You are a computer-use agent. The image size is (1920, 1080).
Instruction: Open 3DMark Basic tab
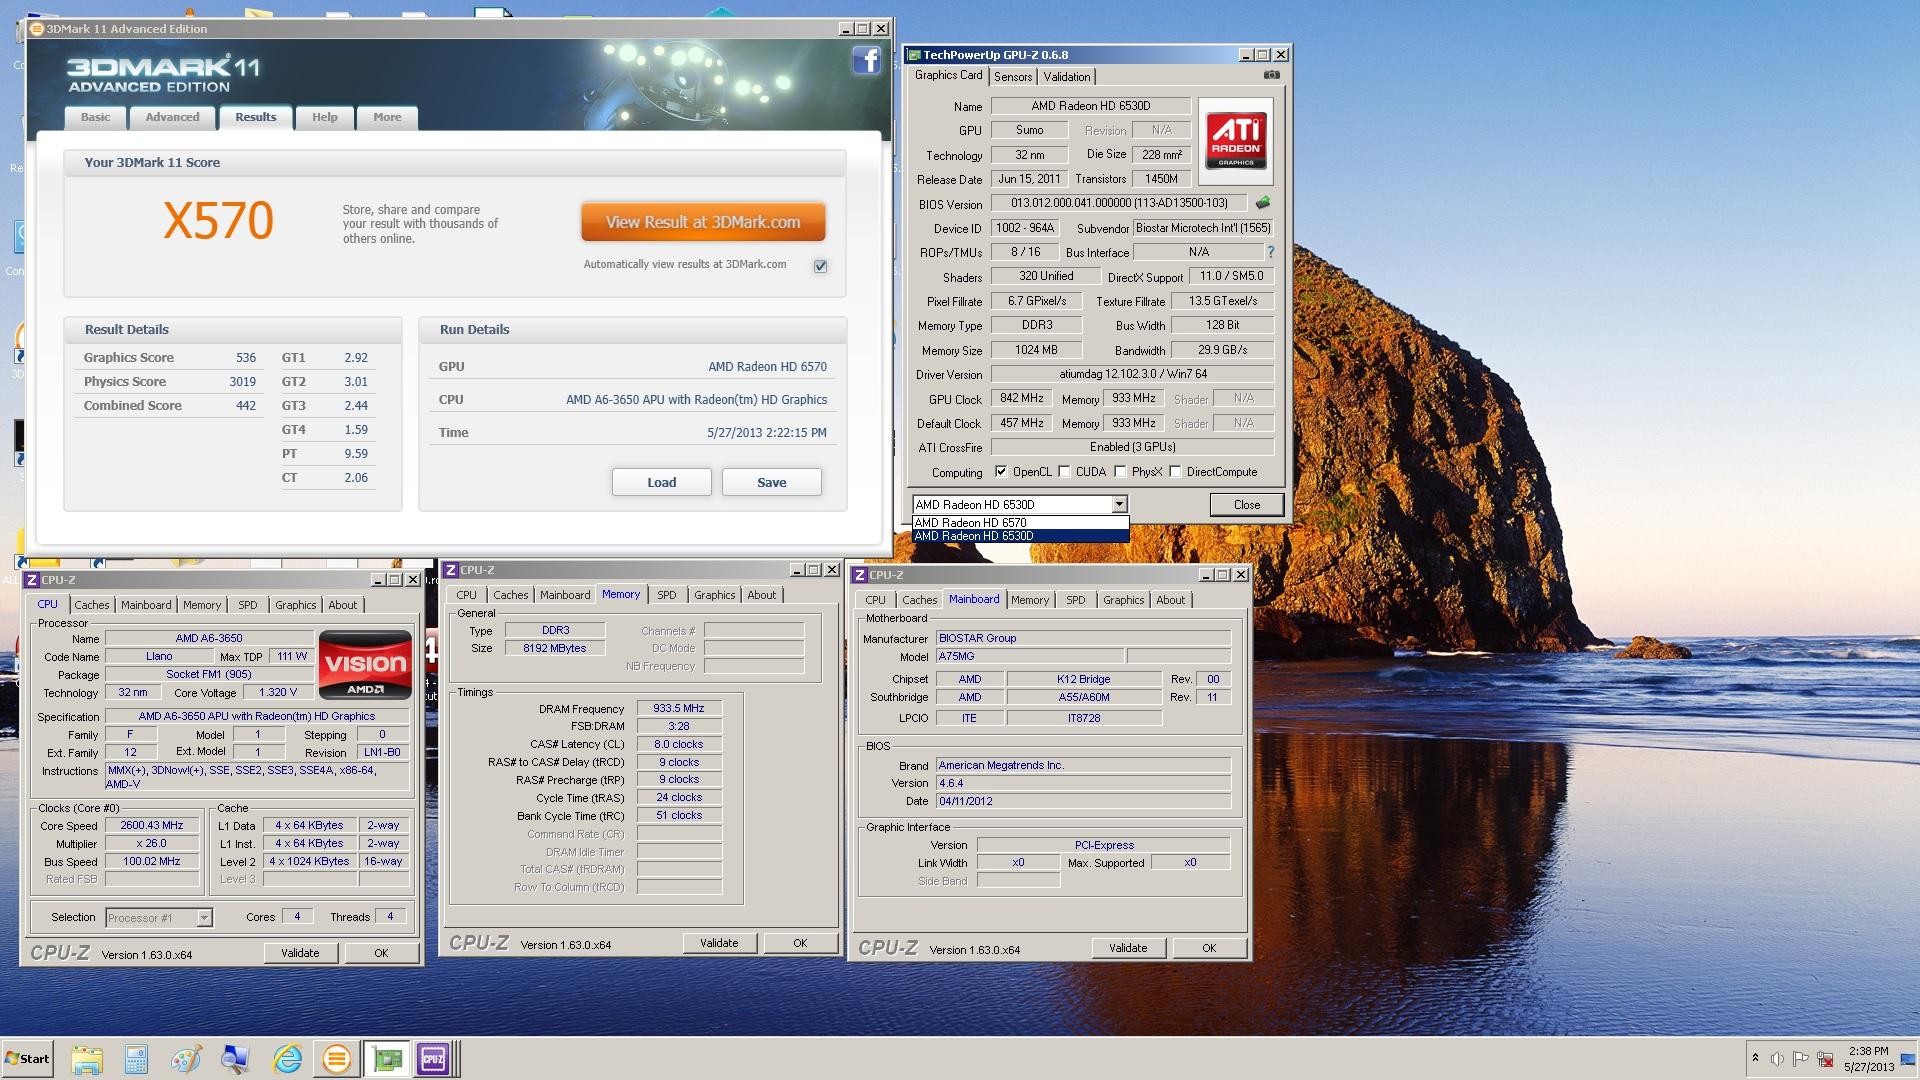click(x=96, y=117)
